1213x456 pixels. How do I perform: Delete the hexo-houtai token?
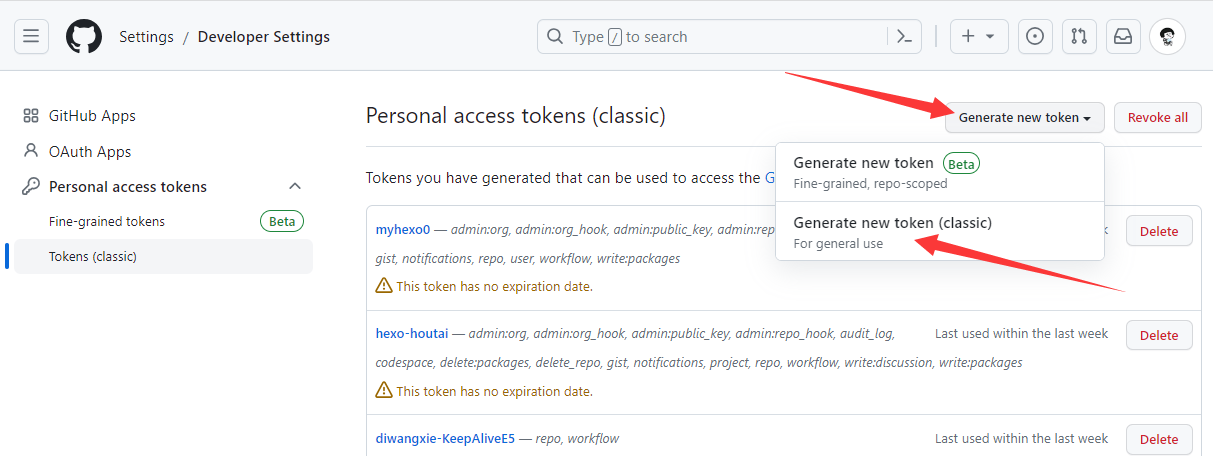(1158, 335)
